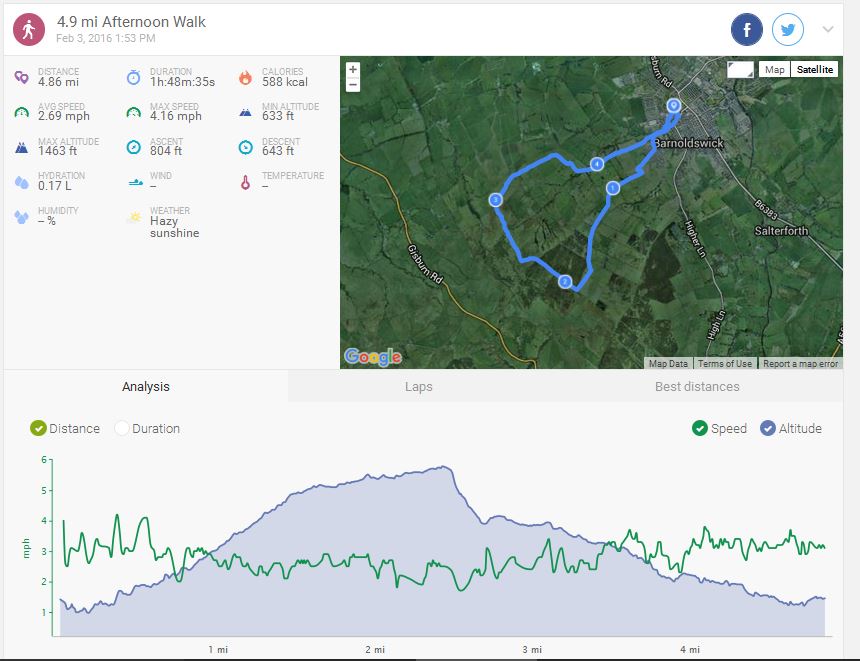Click the walking activity icon
The height and width of the screenshot is (661, 860).
28,30
